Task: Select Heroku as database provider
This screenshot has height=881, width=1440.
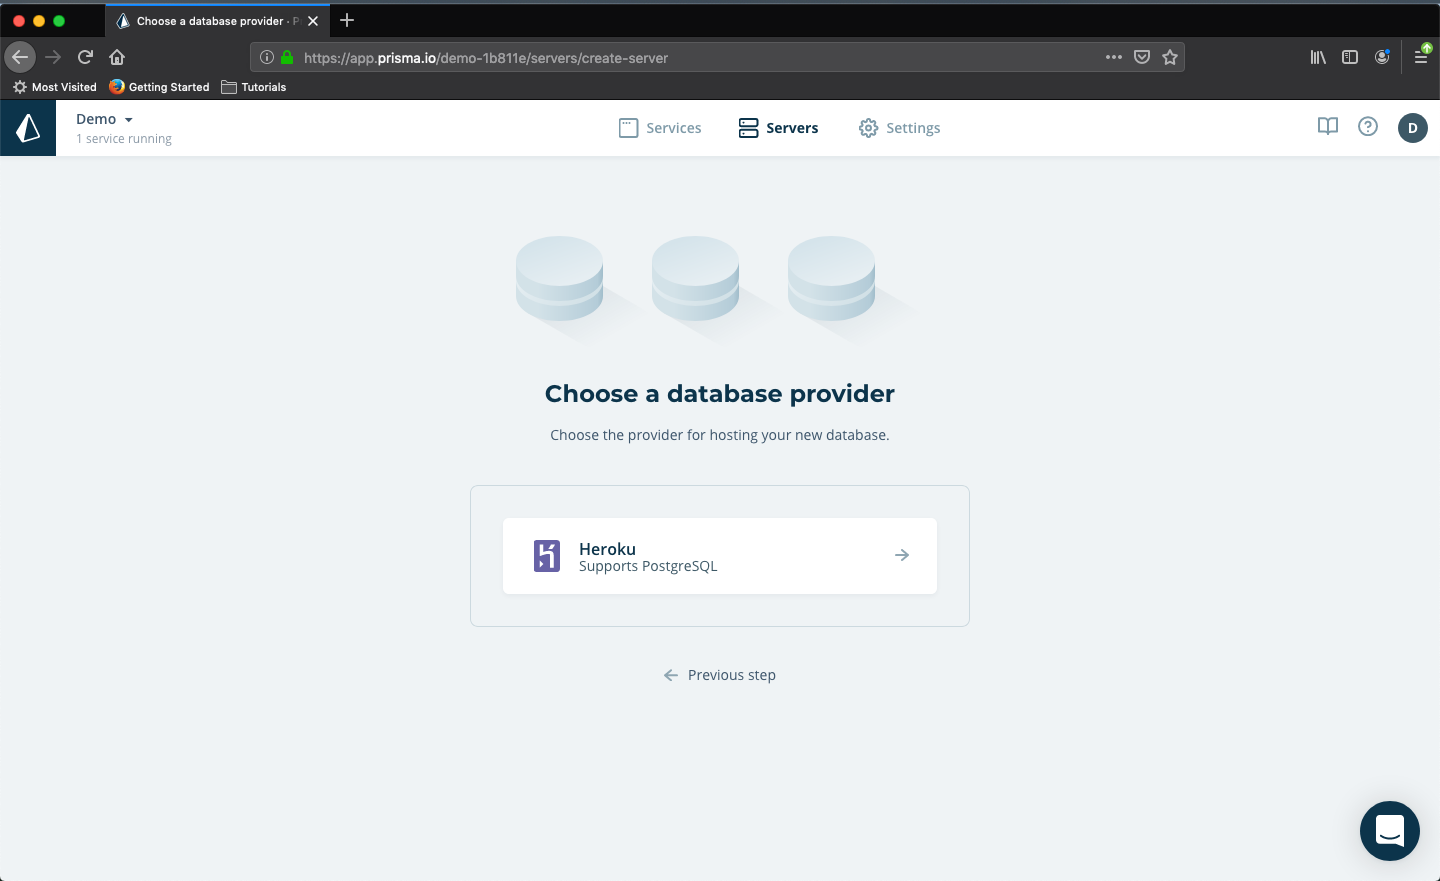Action: coord(720,556)
